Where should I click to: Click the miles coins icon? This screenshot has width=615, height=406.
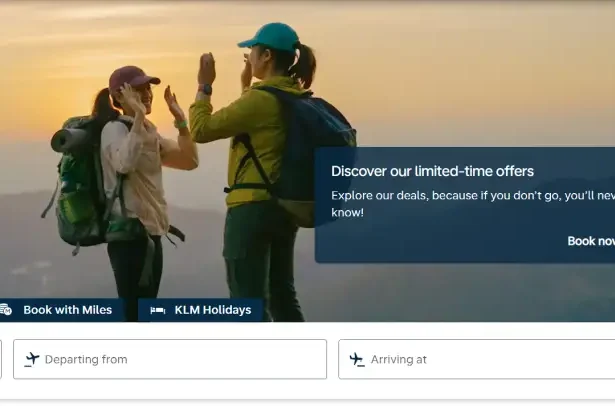tap(6, 310)
